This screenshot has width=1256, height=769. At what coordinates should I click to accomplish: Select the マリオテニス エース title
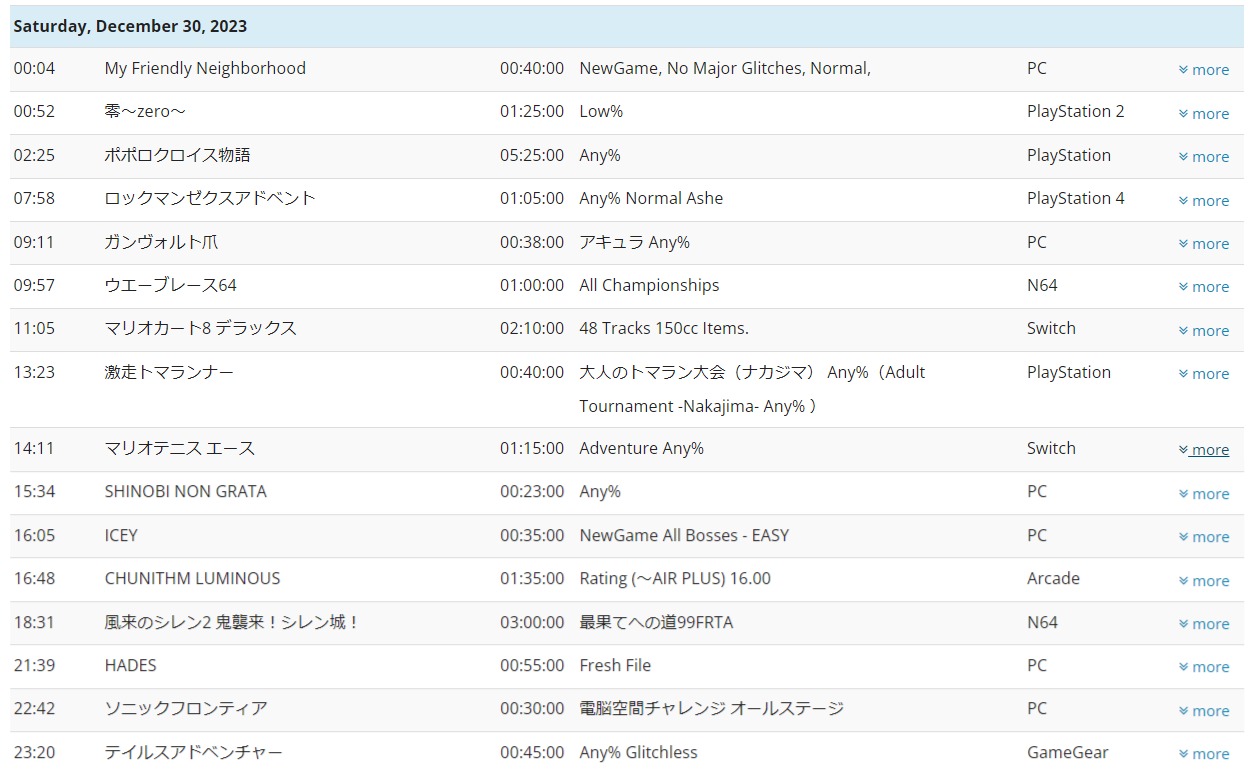(x=179, y=448)
